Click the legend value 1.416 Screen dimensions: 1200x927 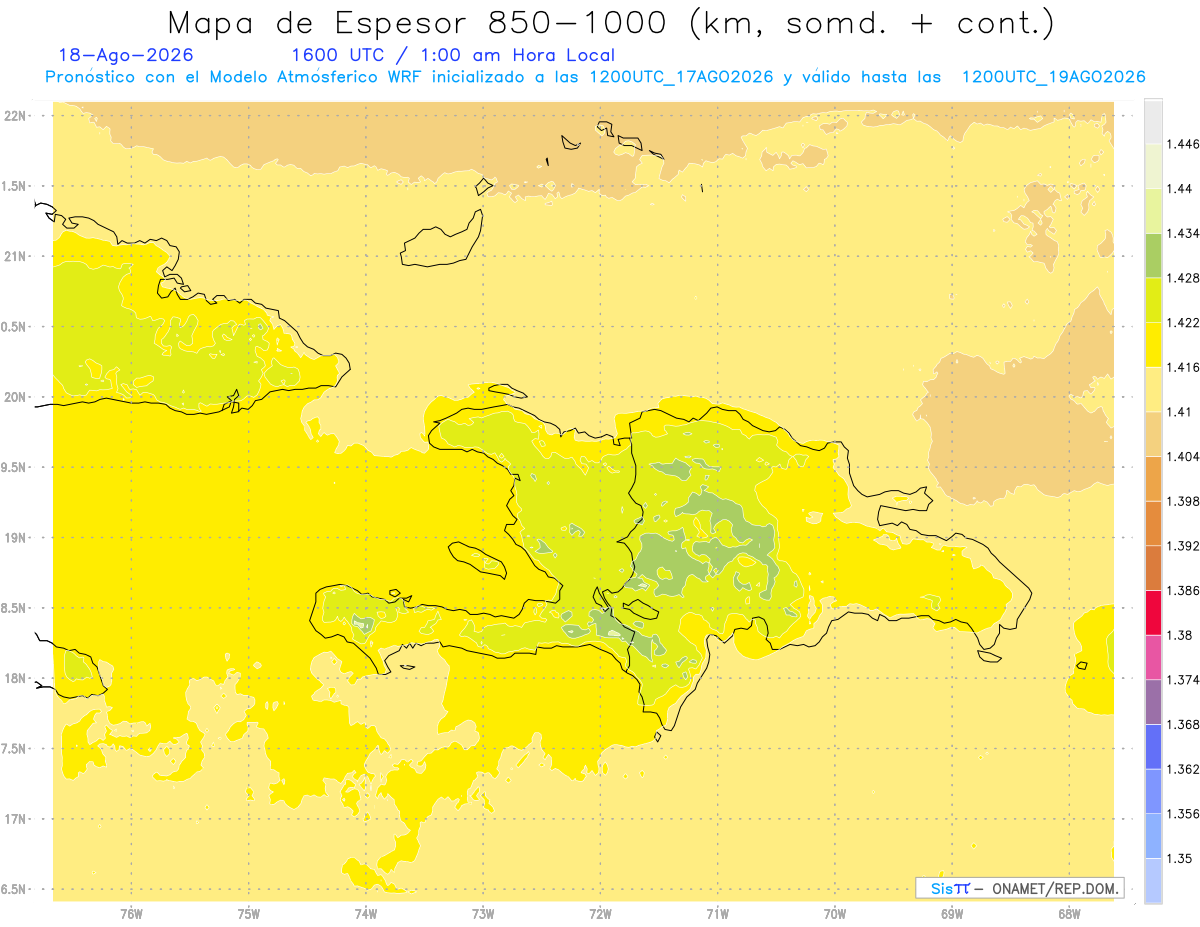tap(1183, 367)
